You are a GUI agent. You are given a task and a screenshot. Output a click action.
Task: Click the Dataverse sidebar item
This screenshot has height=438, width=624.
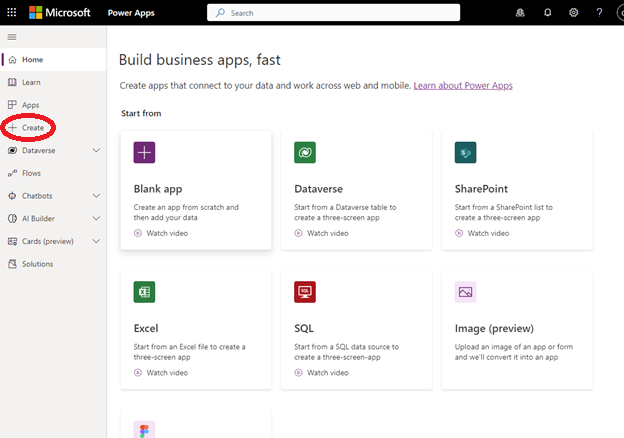[x=53, y=150]
